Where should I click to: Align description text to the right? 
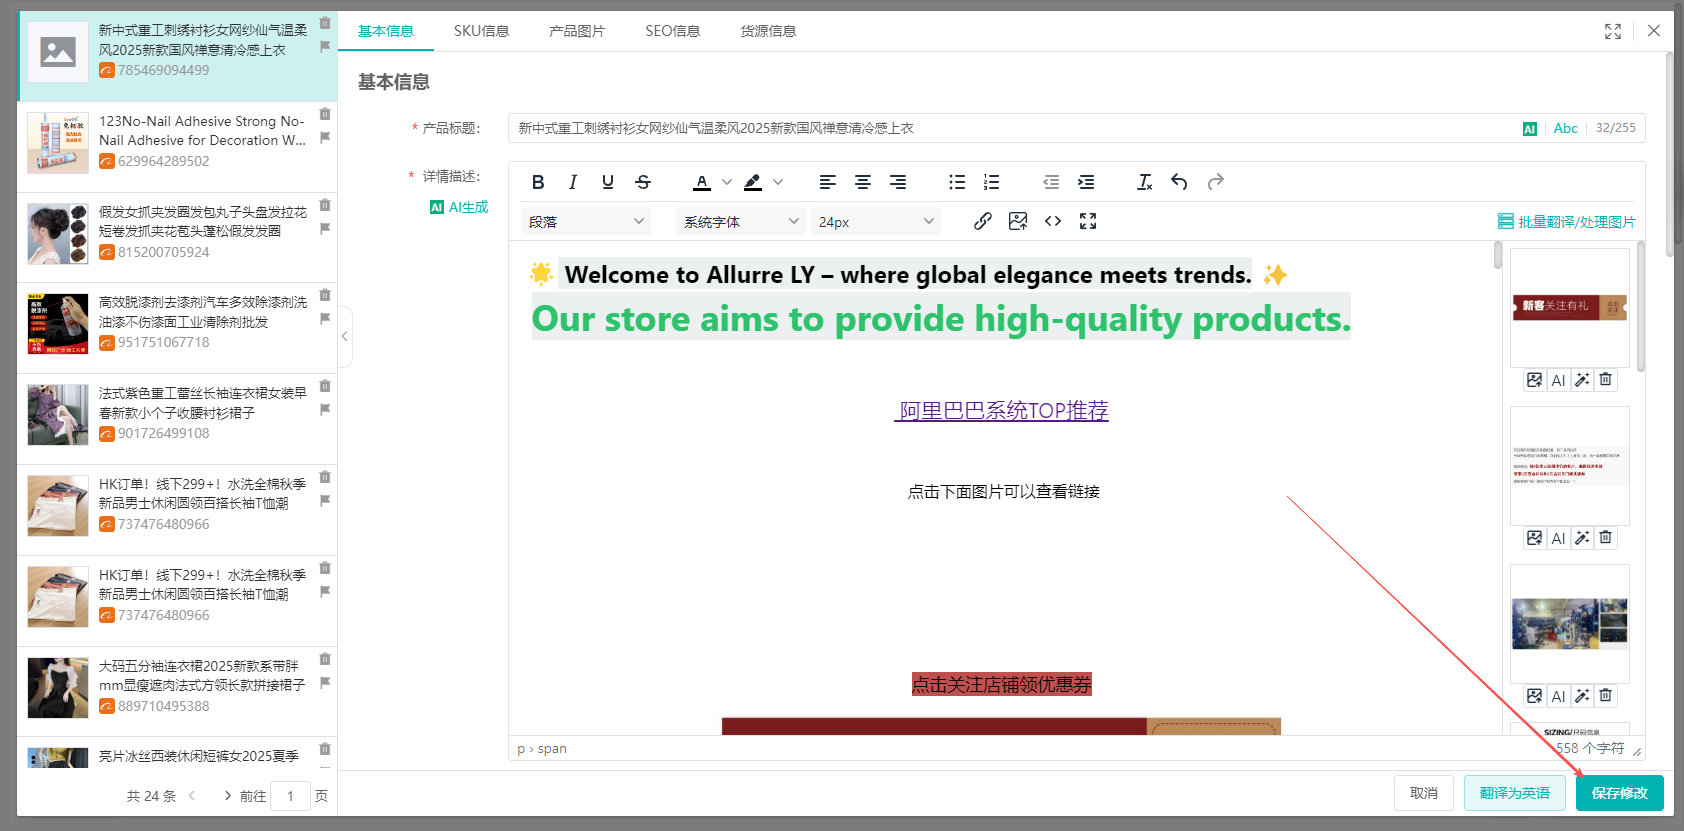[x=898, y=182]
